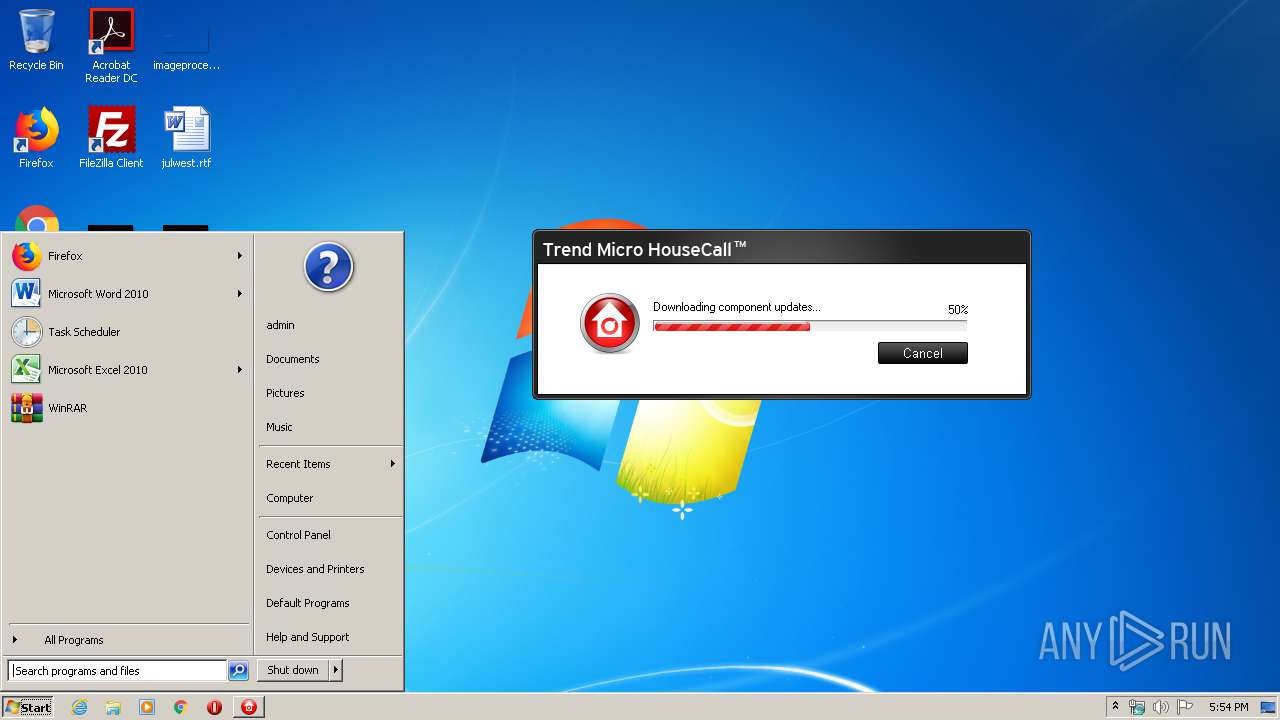Click the download progress bar
Viewport: 1280px width, 720px height.
point(810,326)
